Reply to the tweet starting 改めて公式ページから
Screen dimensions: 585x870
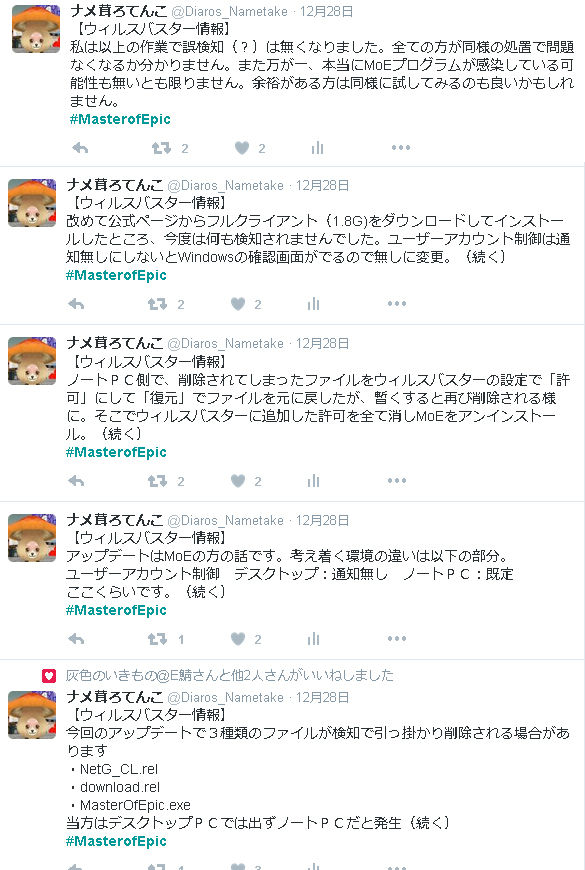(x=76, y=304)
